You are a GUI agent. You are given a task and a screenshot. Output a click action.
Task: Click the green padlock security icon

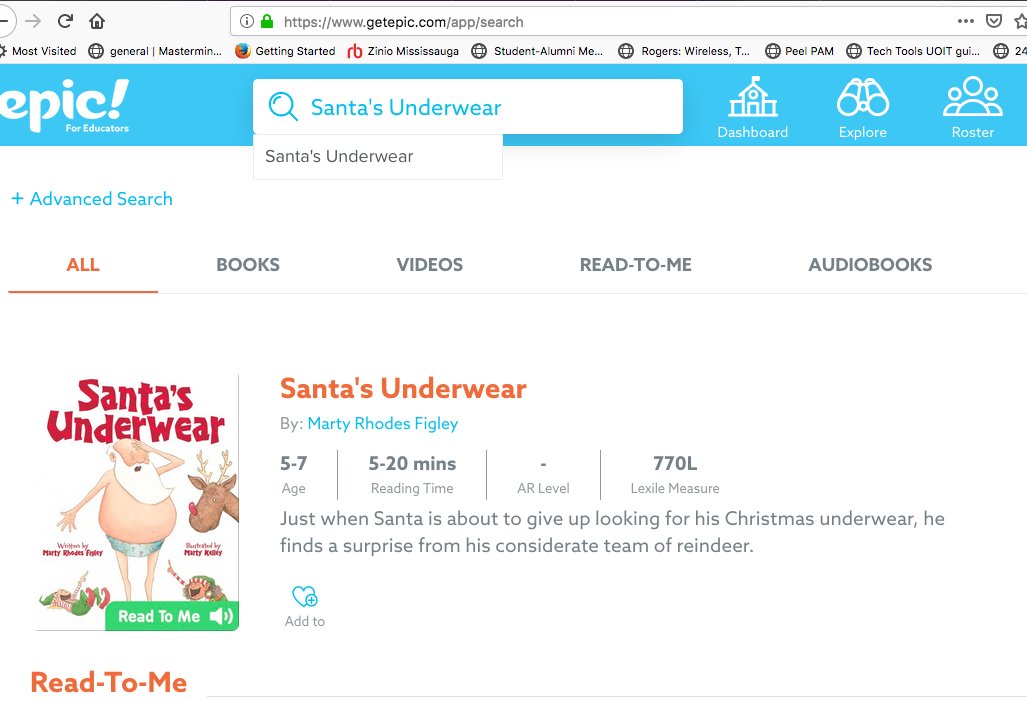[x=267, y=22]
